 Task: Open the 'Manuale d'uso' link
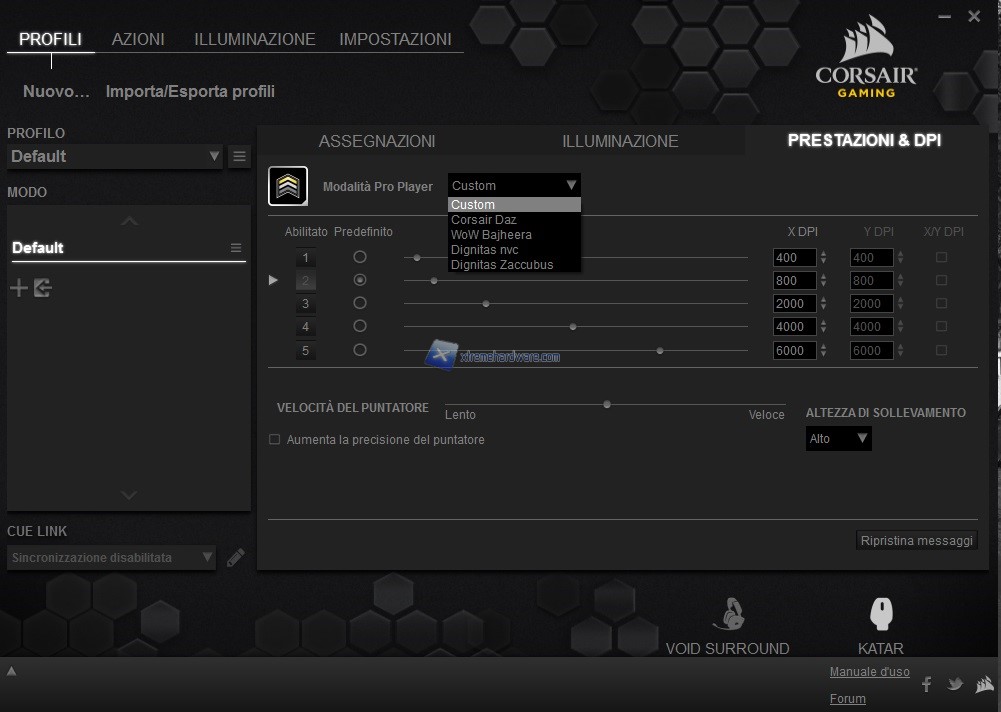(869, 672)
